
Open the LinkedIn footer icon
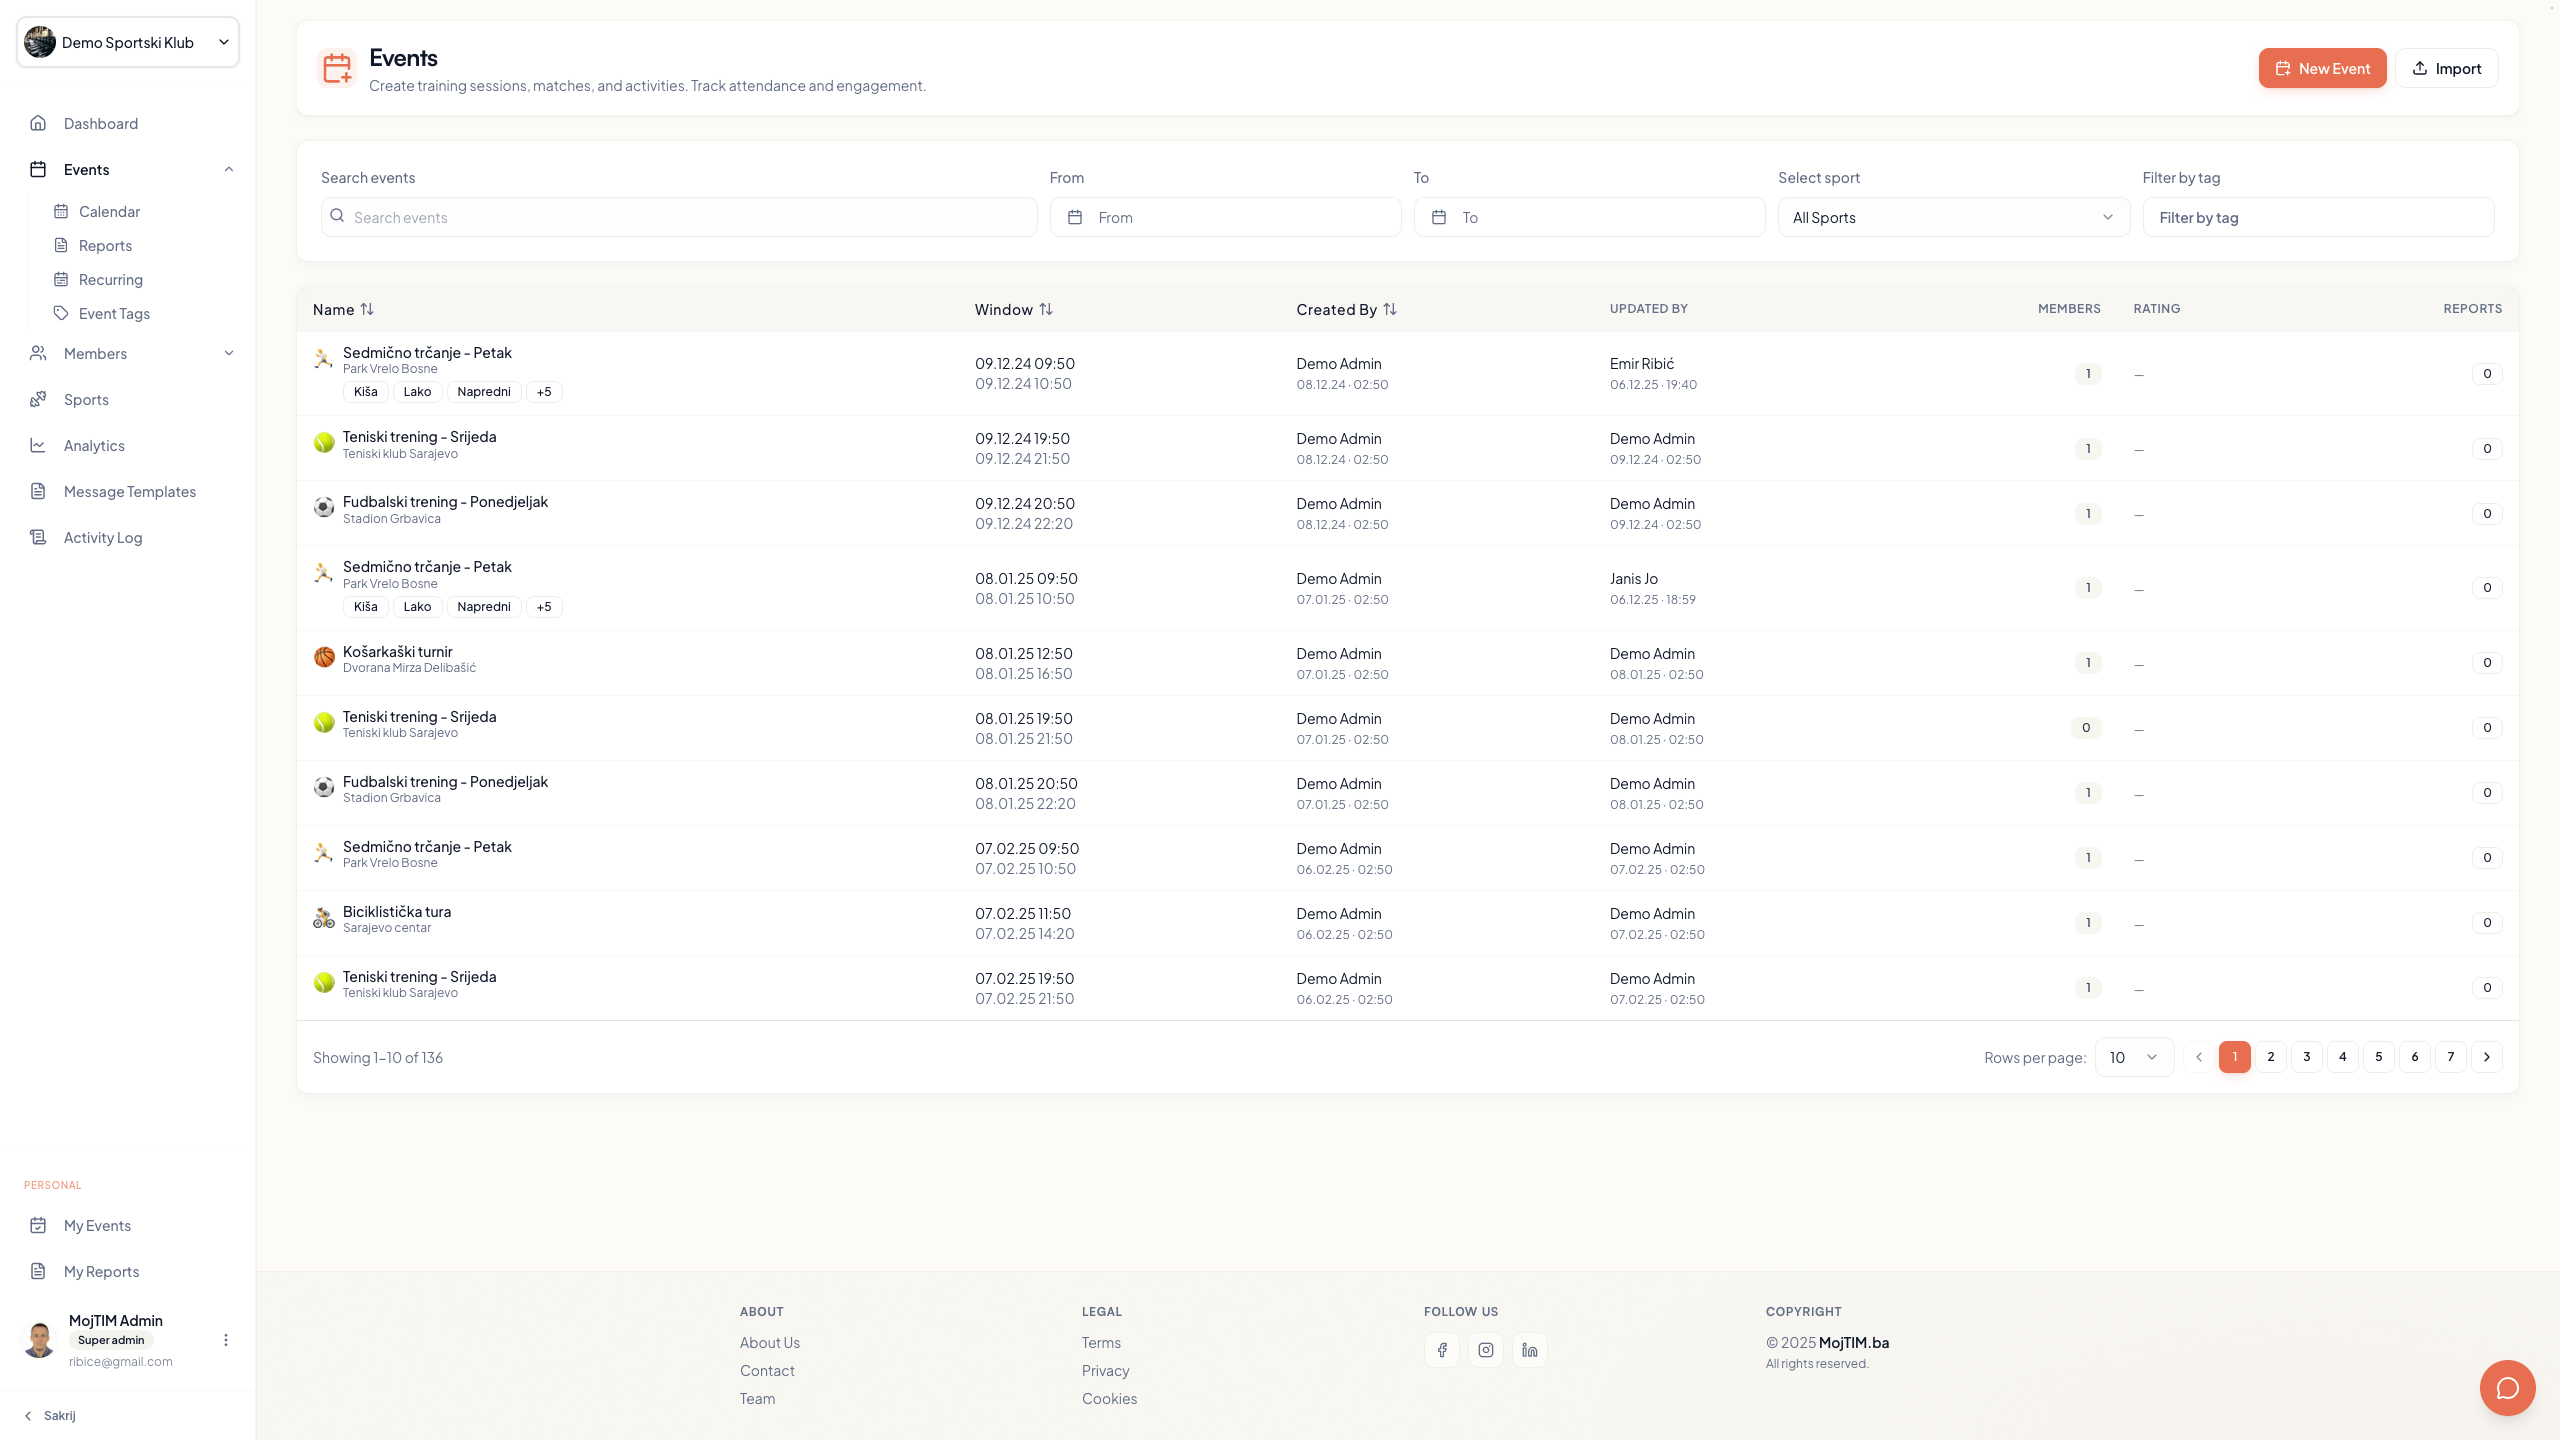pyautogui.click(x=1530, y=1350)
